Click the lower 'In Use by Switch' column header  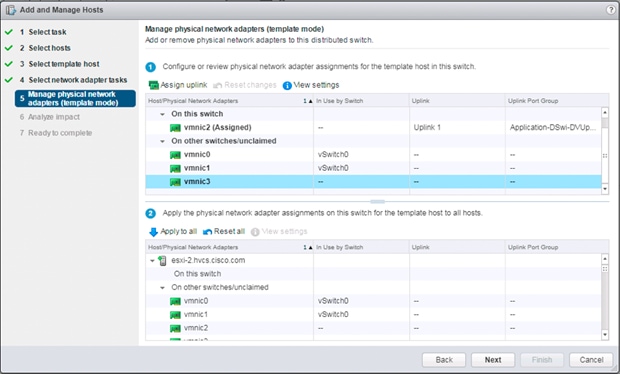coord(361,247)
